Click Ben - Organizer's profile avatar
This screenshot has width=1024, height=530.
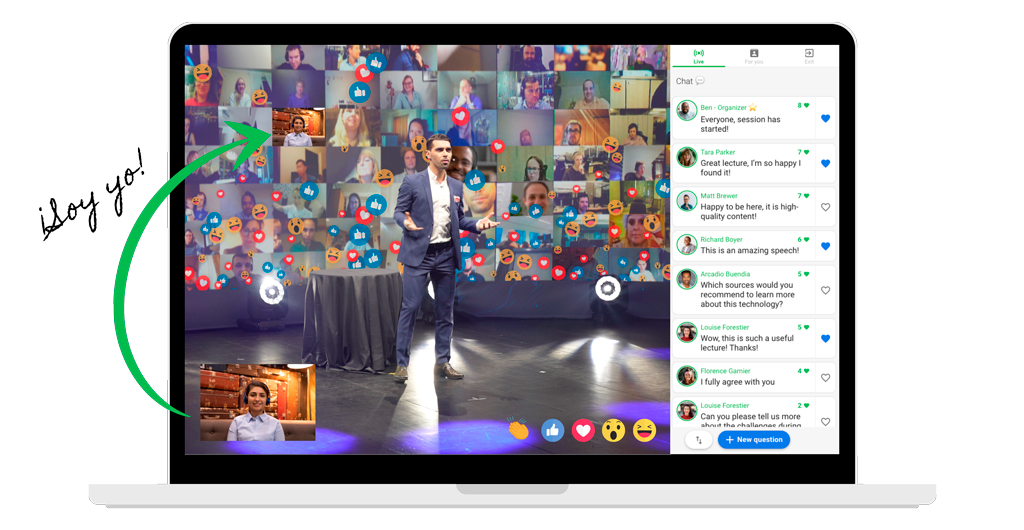[687, 110]
